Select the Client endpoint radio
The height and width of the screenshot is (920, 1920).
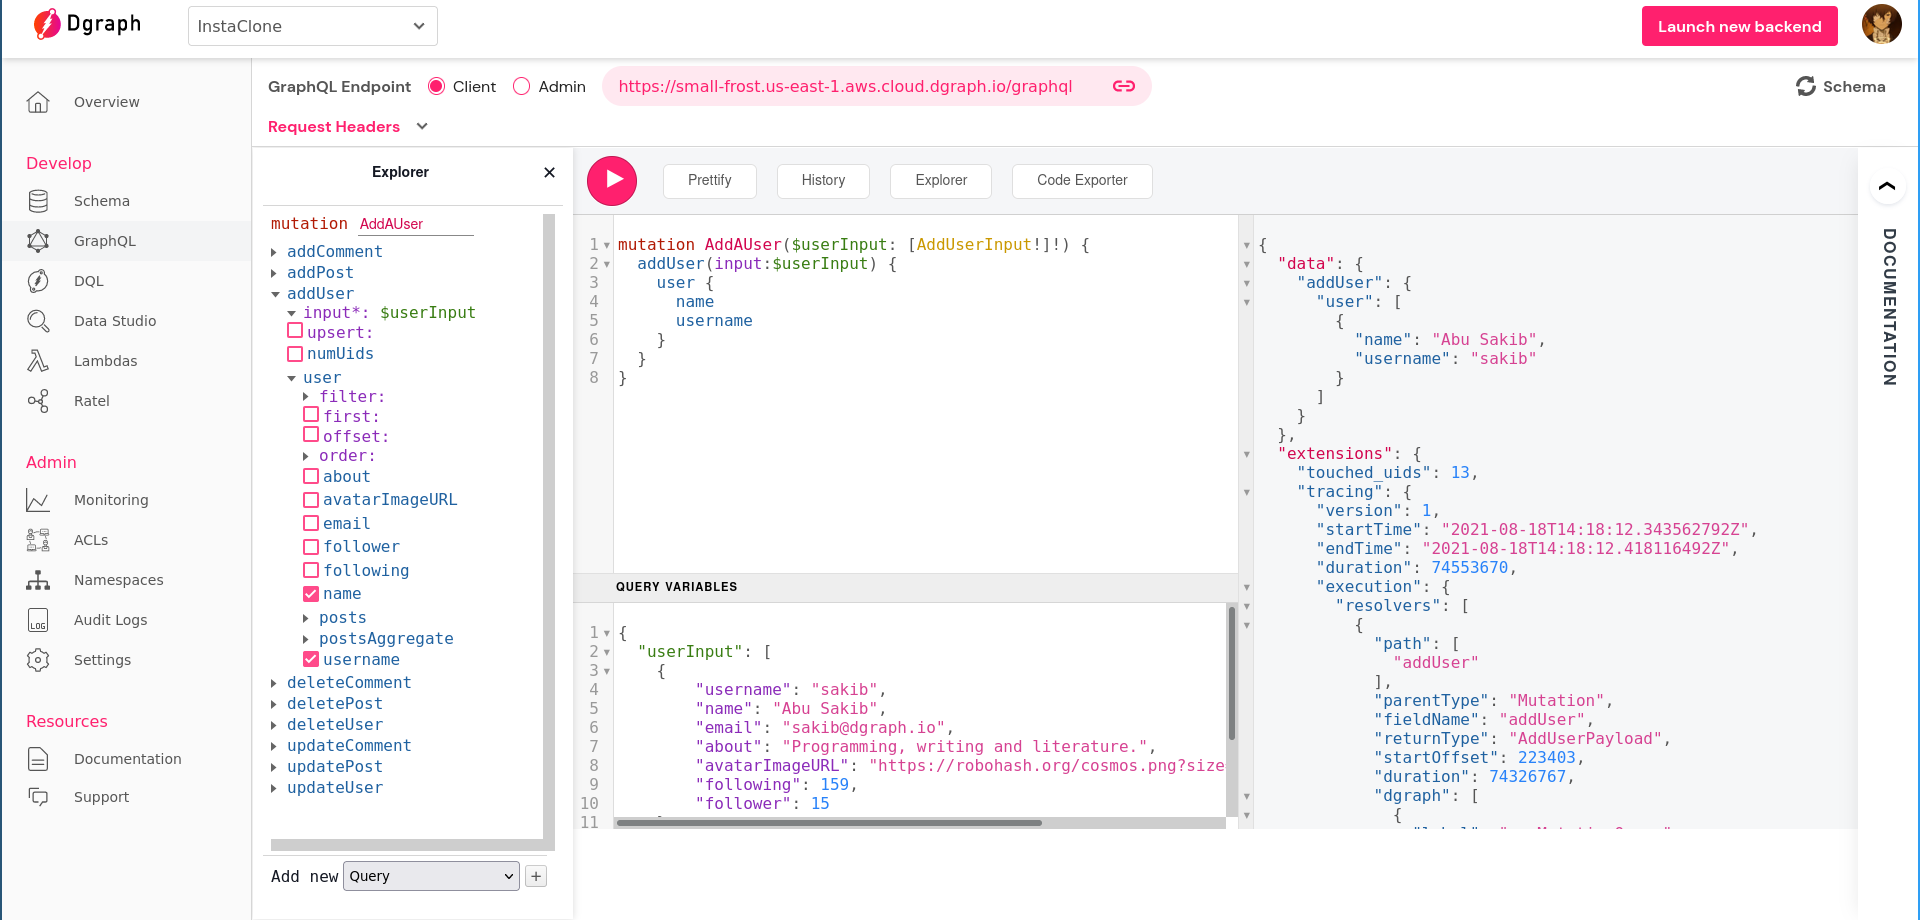point(436,86)
